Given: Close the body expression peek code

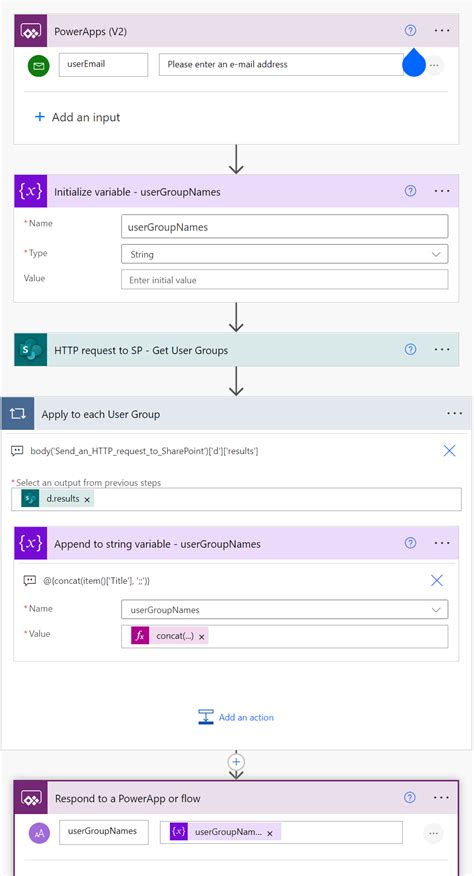Looking at the screenshot, I should [x=449, y=451].
